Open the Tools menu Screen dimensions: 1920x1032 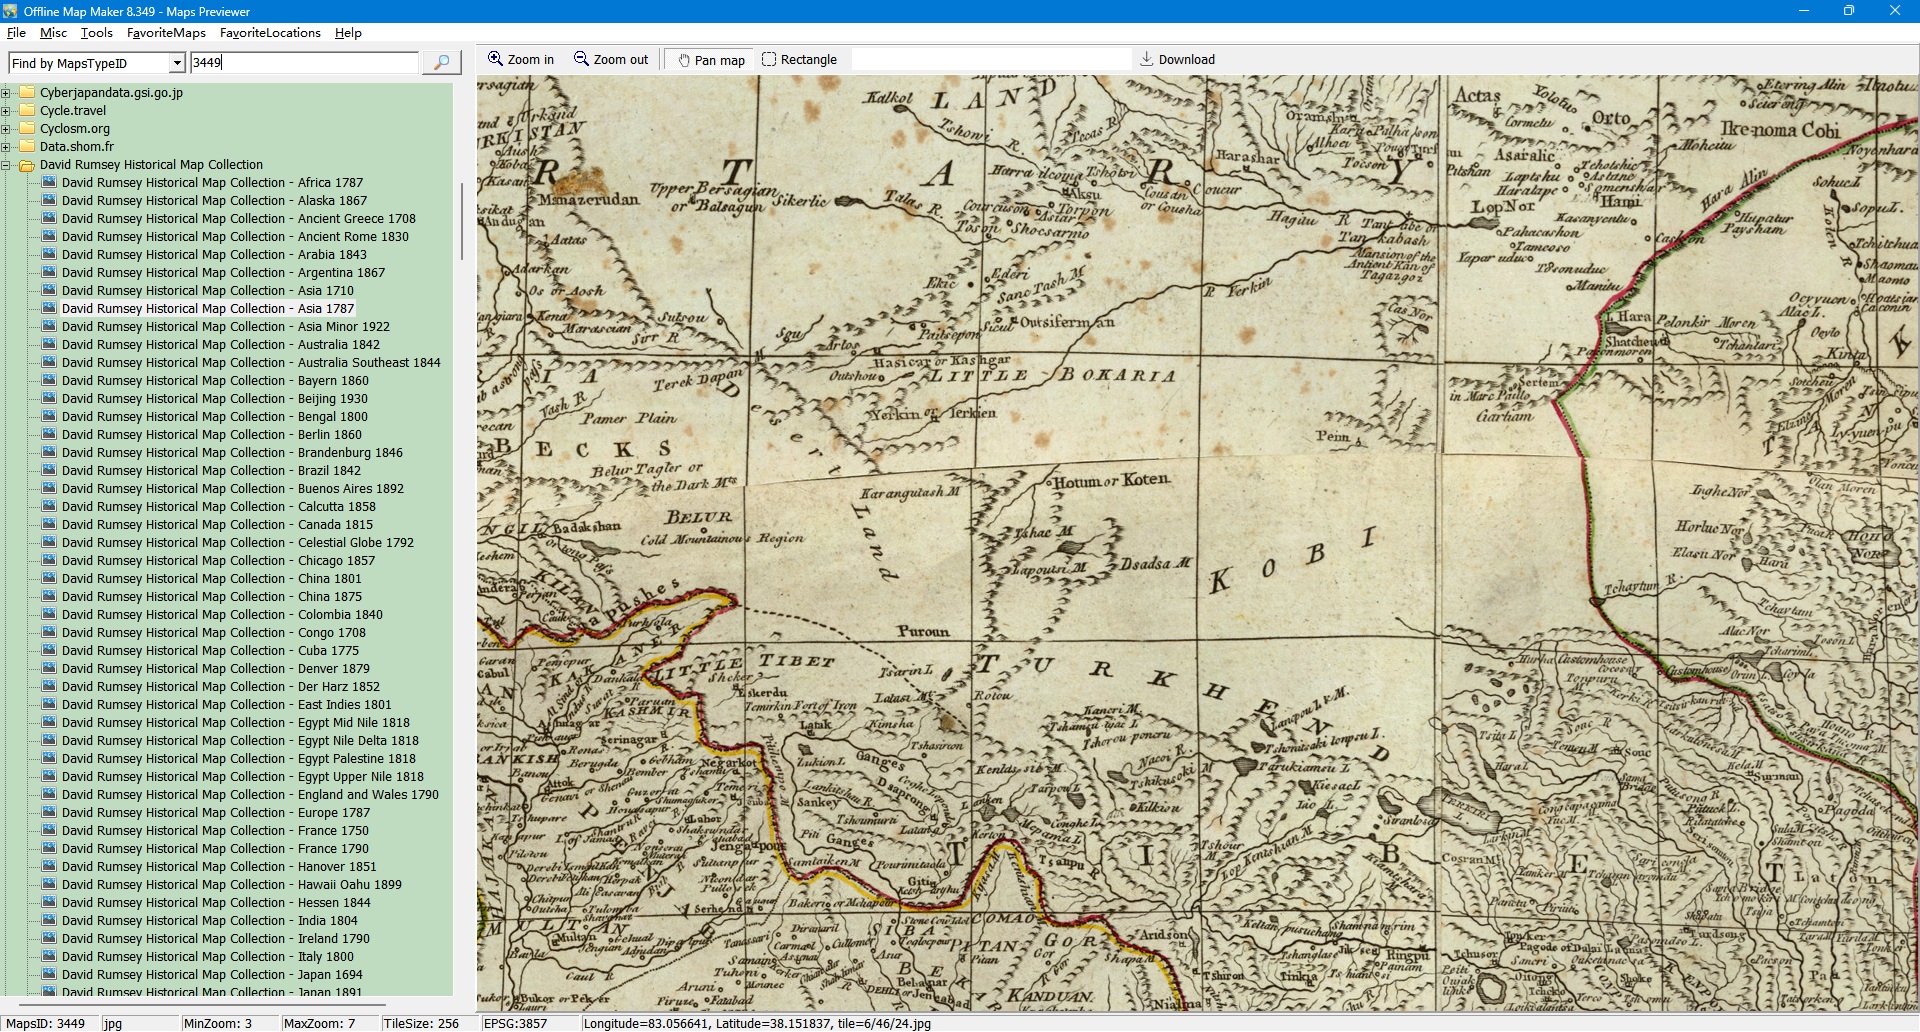coord(96,33)
